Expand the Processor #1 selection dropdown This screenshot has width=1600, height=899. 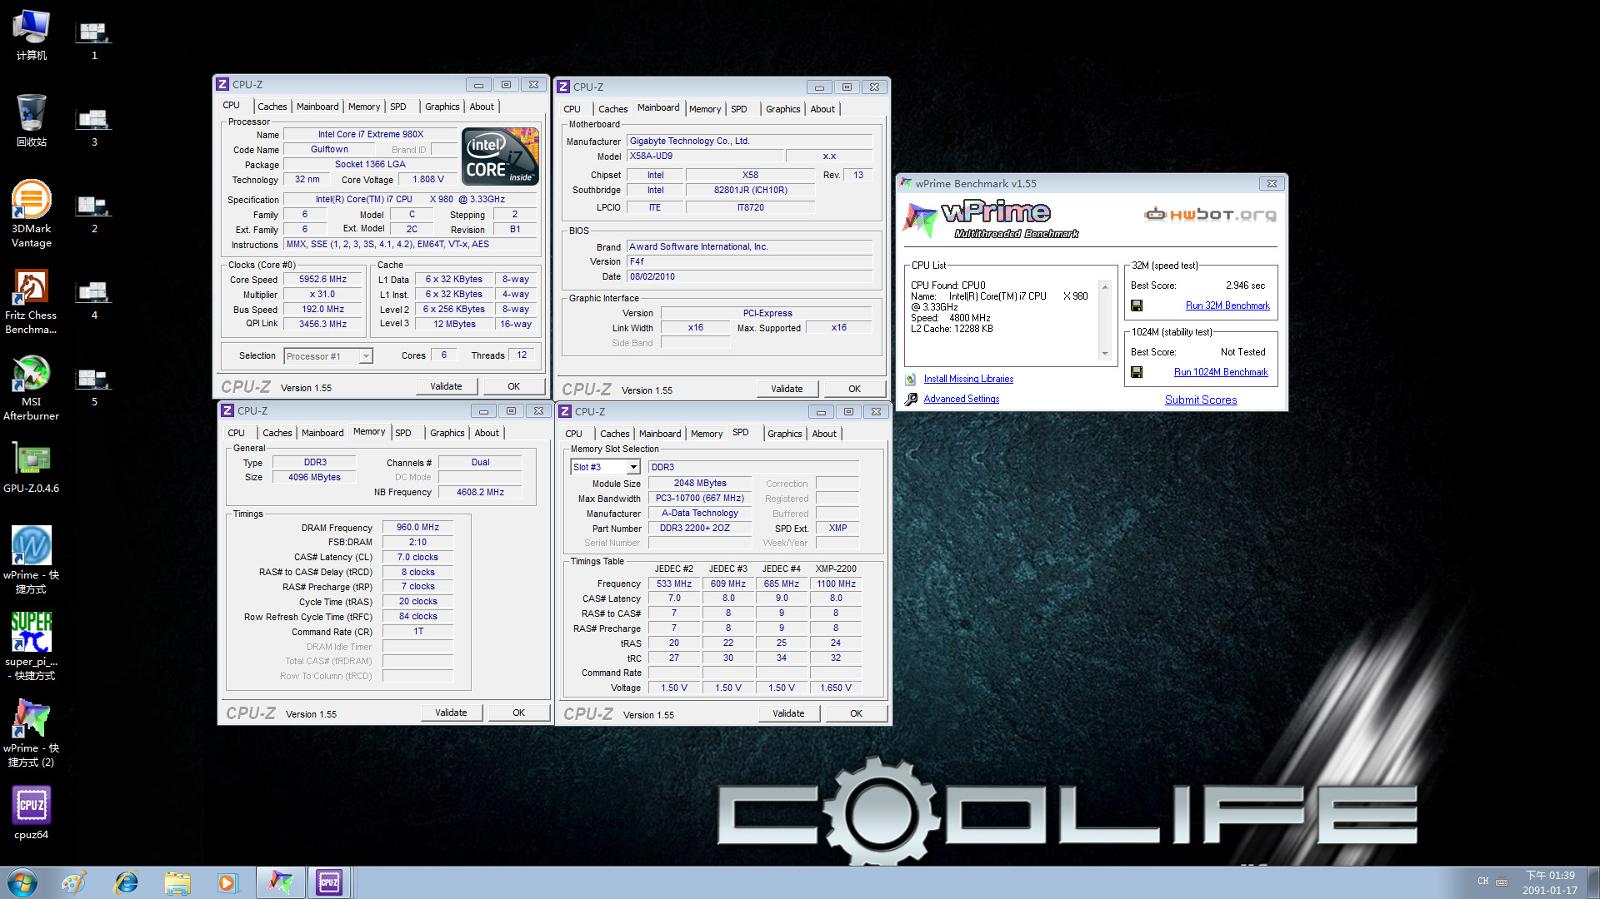tap(366, 356)
